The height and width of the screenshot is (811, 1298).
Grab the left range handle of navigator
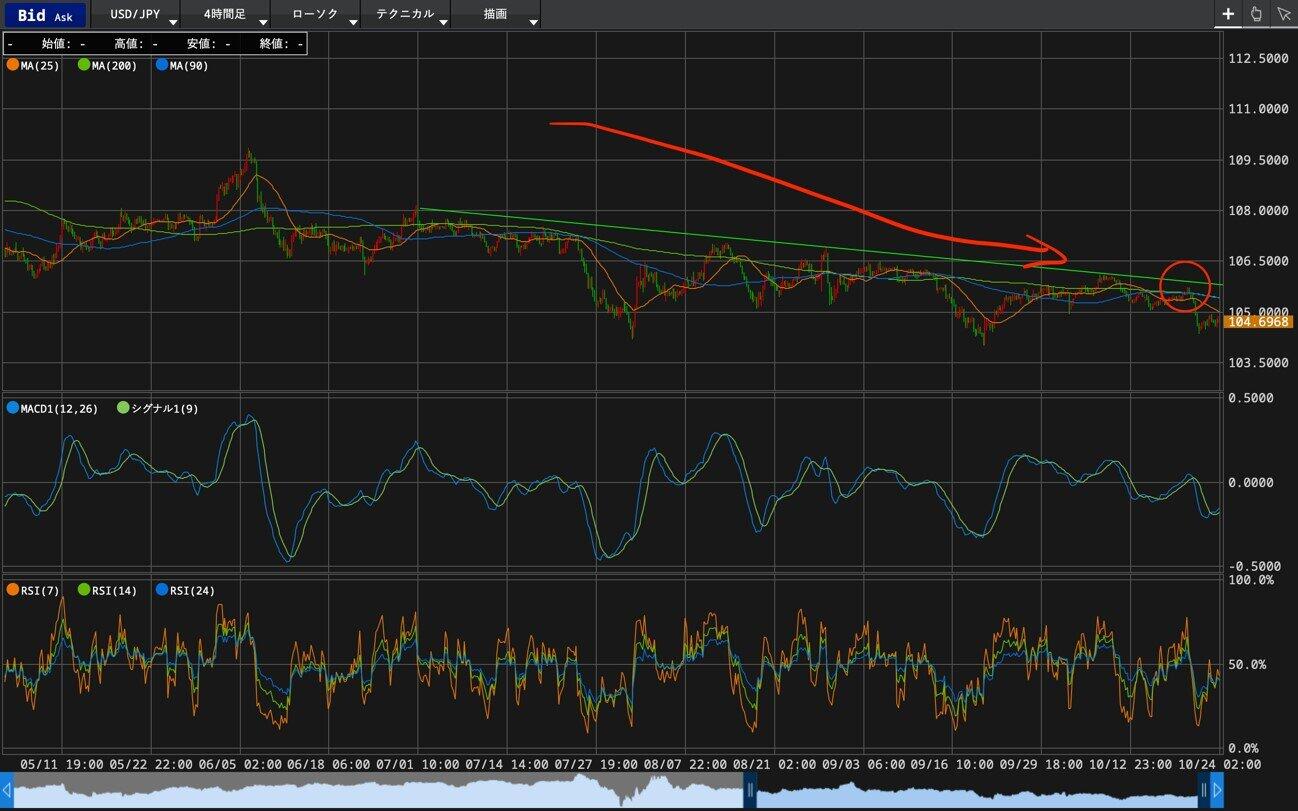(x=750, y=791)
